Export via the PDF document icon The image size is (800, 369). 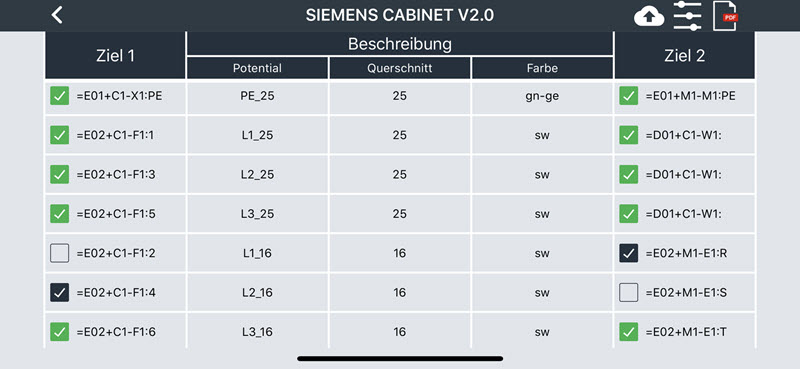point(726,16)
